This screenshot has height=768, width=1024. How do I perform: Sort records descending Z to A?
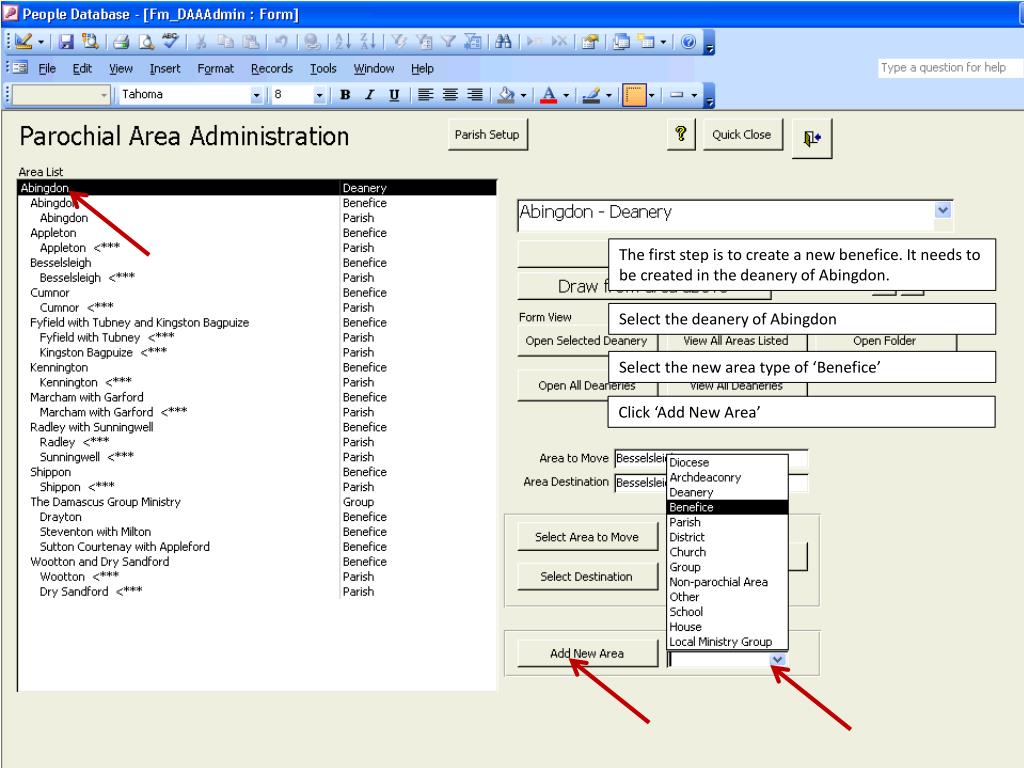tap(368, 42)
